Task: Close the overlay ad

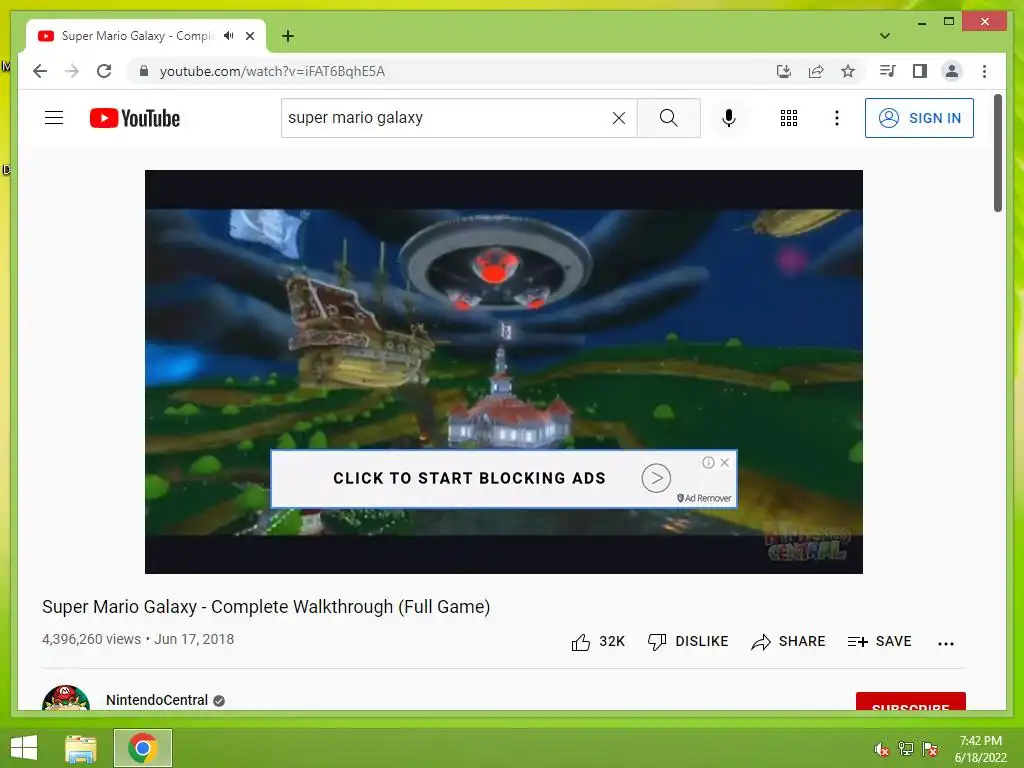Action: click(724, 462)
